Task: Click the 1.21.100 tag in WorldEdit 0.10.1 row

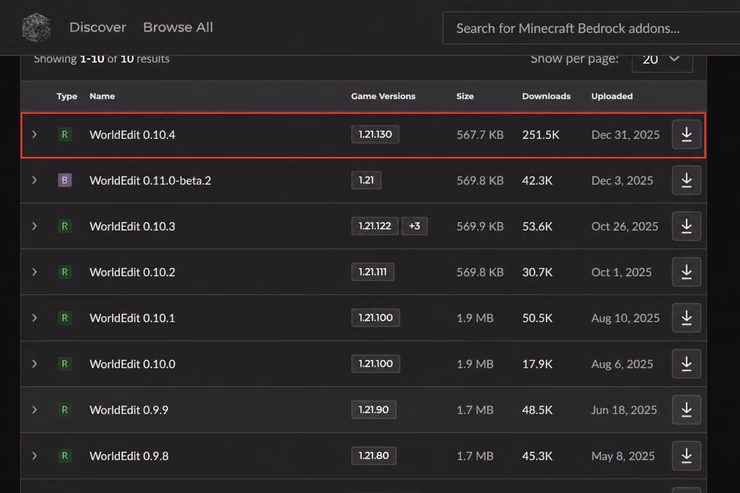Action: tap(376, 318)
